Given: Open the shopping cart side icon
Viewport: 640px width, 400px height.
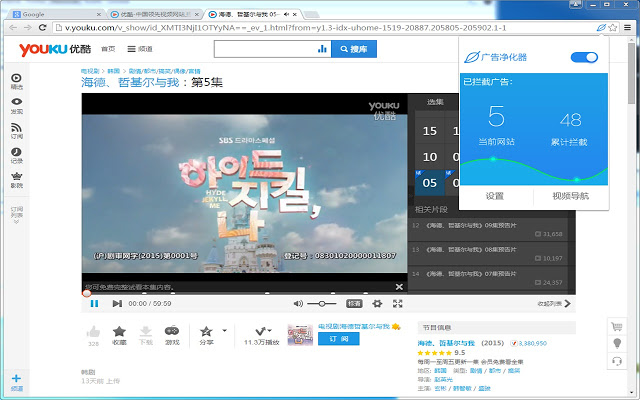Looking at the screenshot, I should [617, 327].
